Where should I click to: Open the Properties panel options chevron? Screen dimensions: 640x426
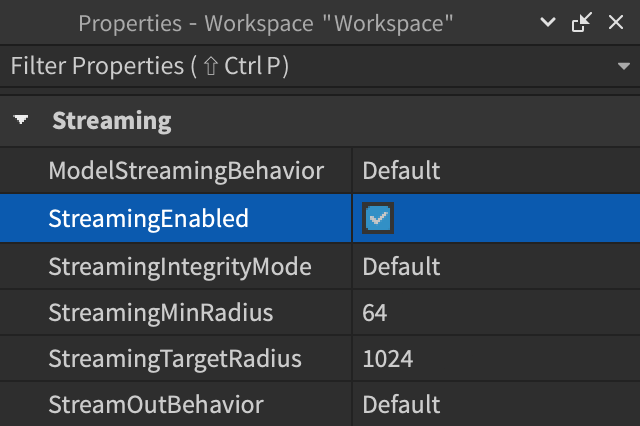coord(547,23)
